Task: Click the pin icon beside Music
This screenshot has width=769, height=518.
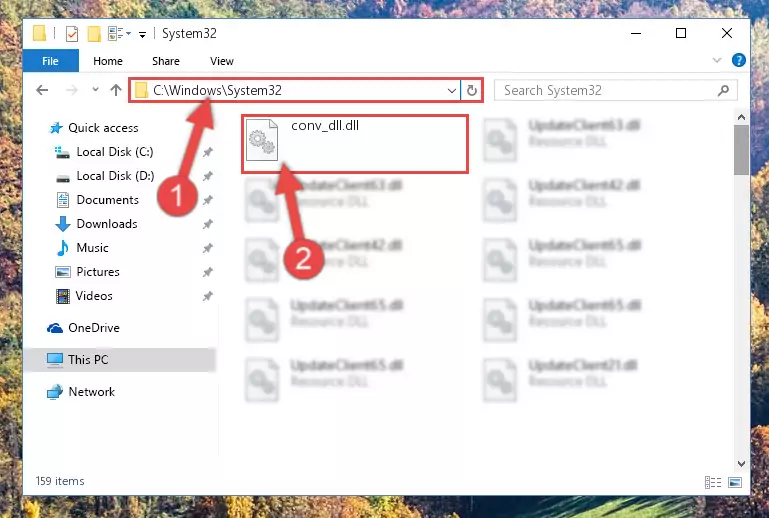Action: click(x=208, y=248)
